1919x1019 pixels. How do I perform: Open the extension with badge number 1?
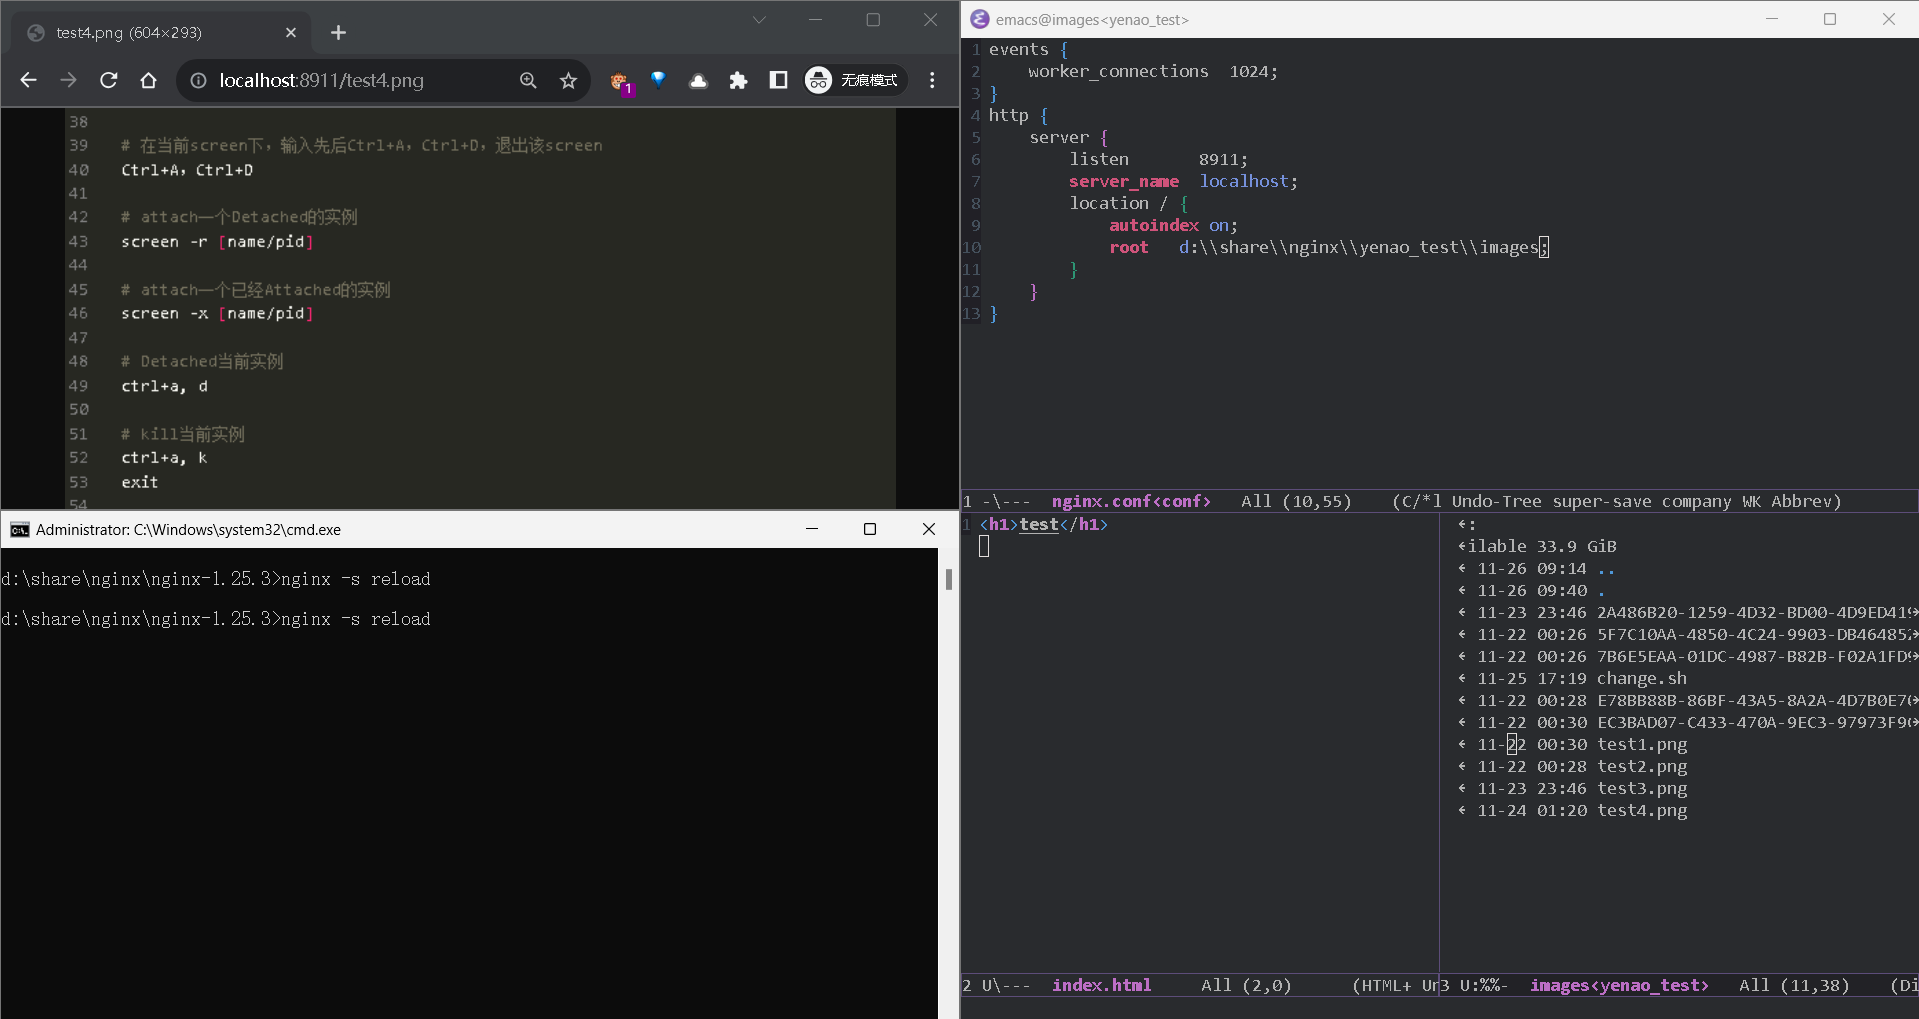tap(620, 81)
